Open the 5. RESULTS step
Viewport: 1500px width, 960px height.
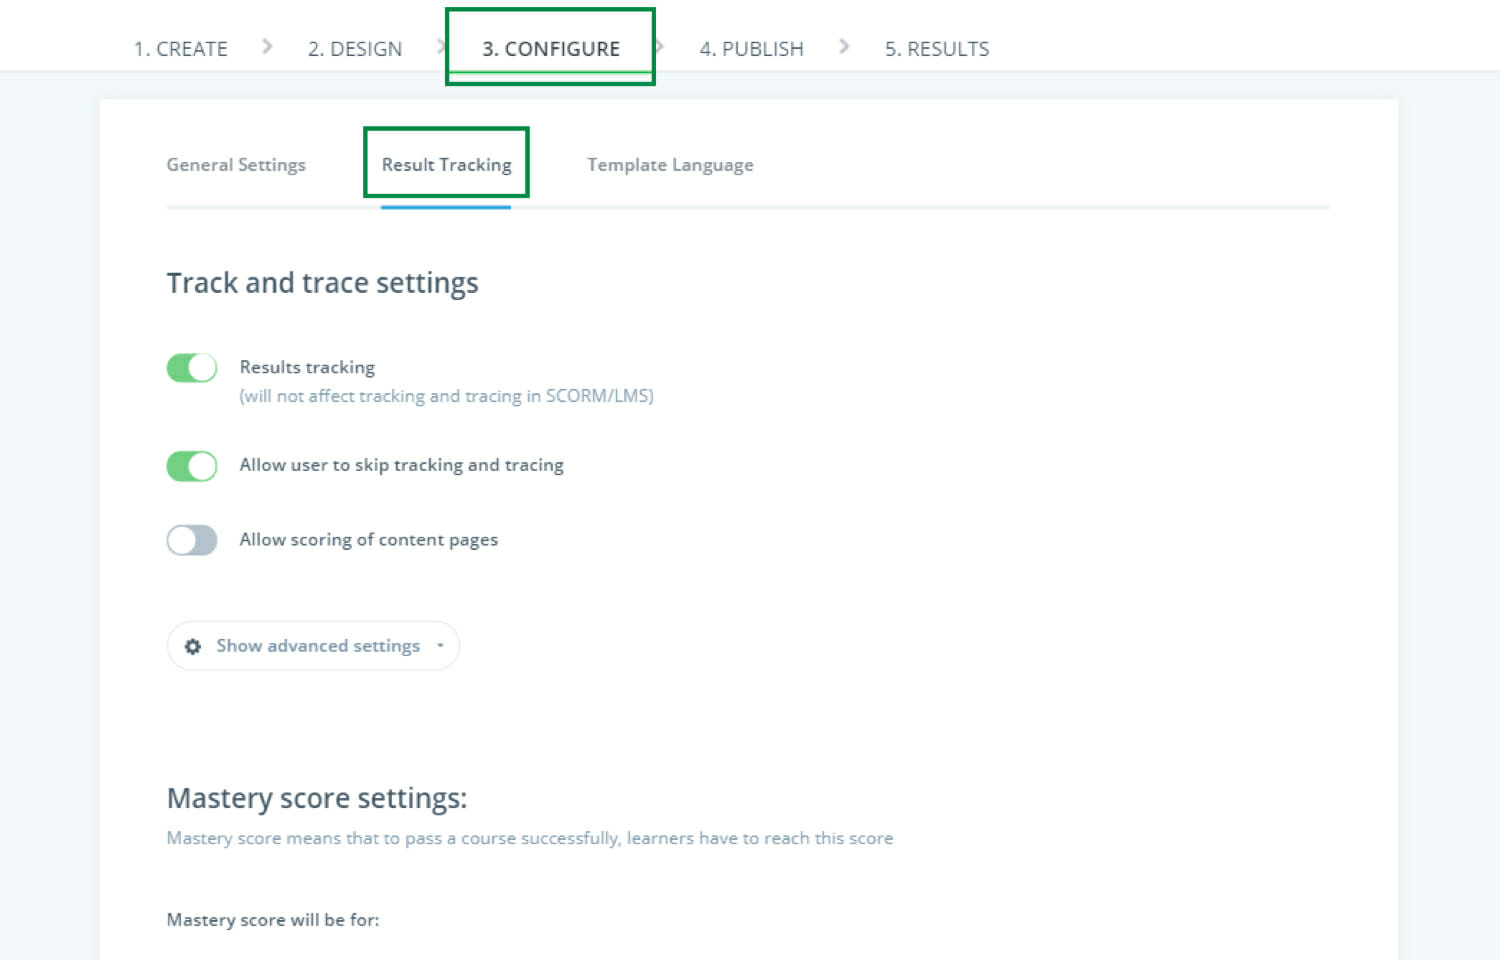point(937,49)
